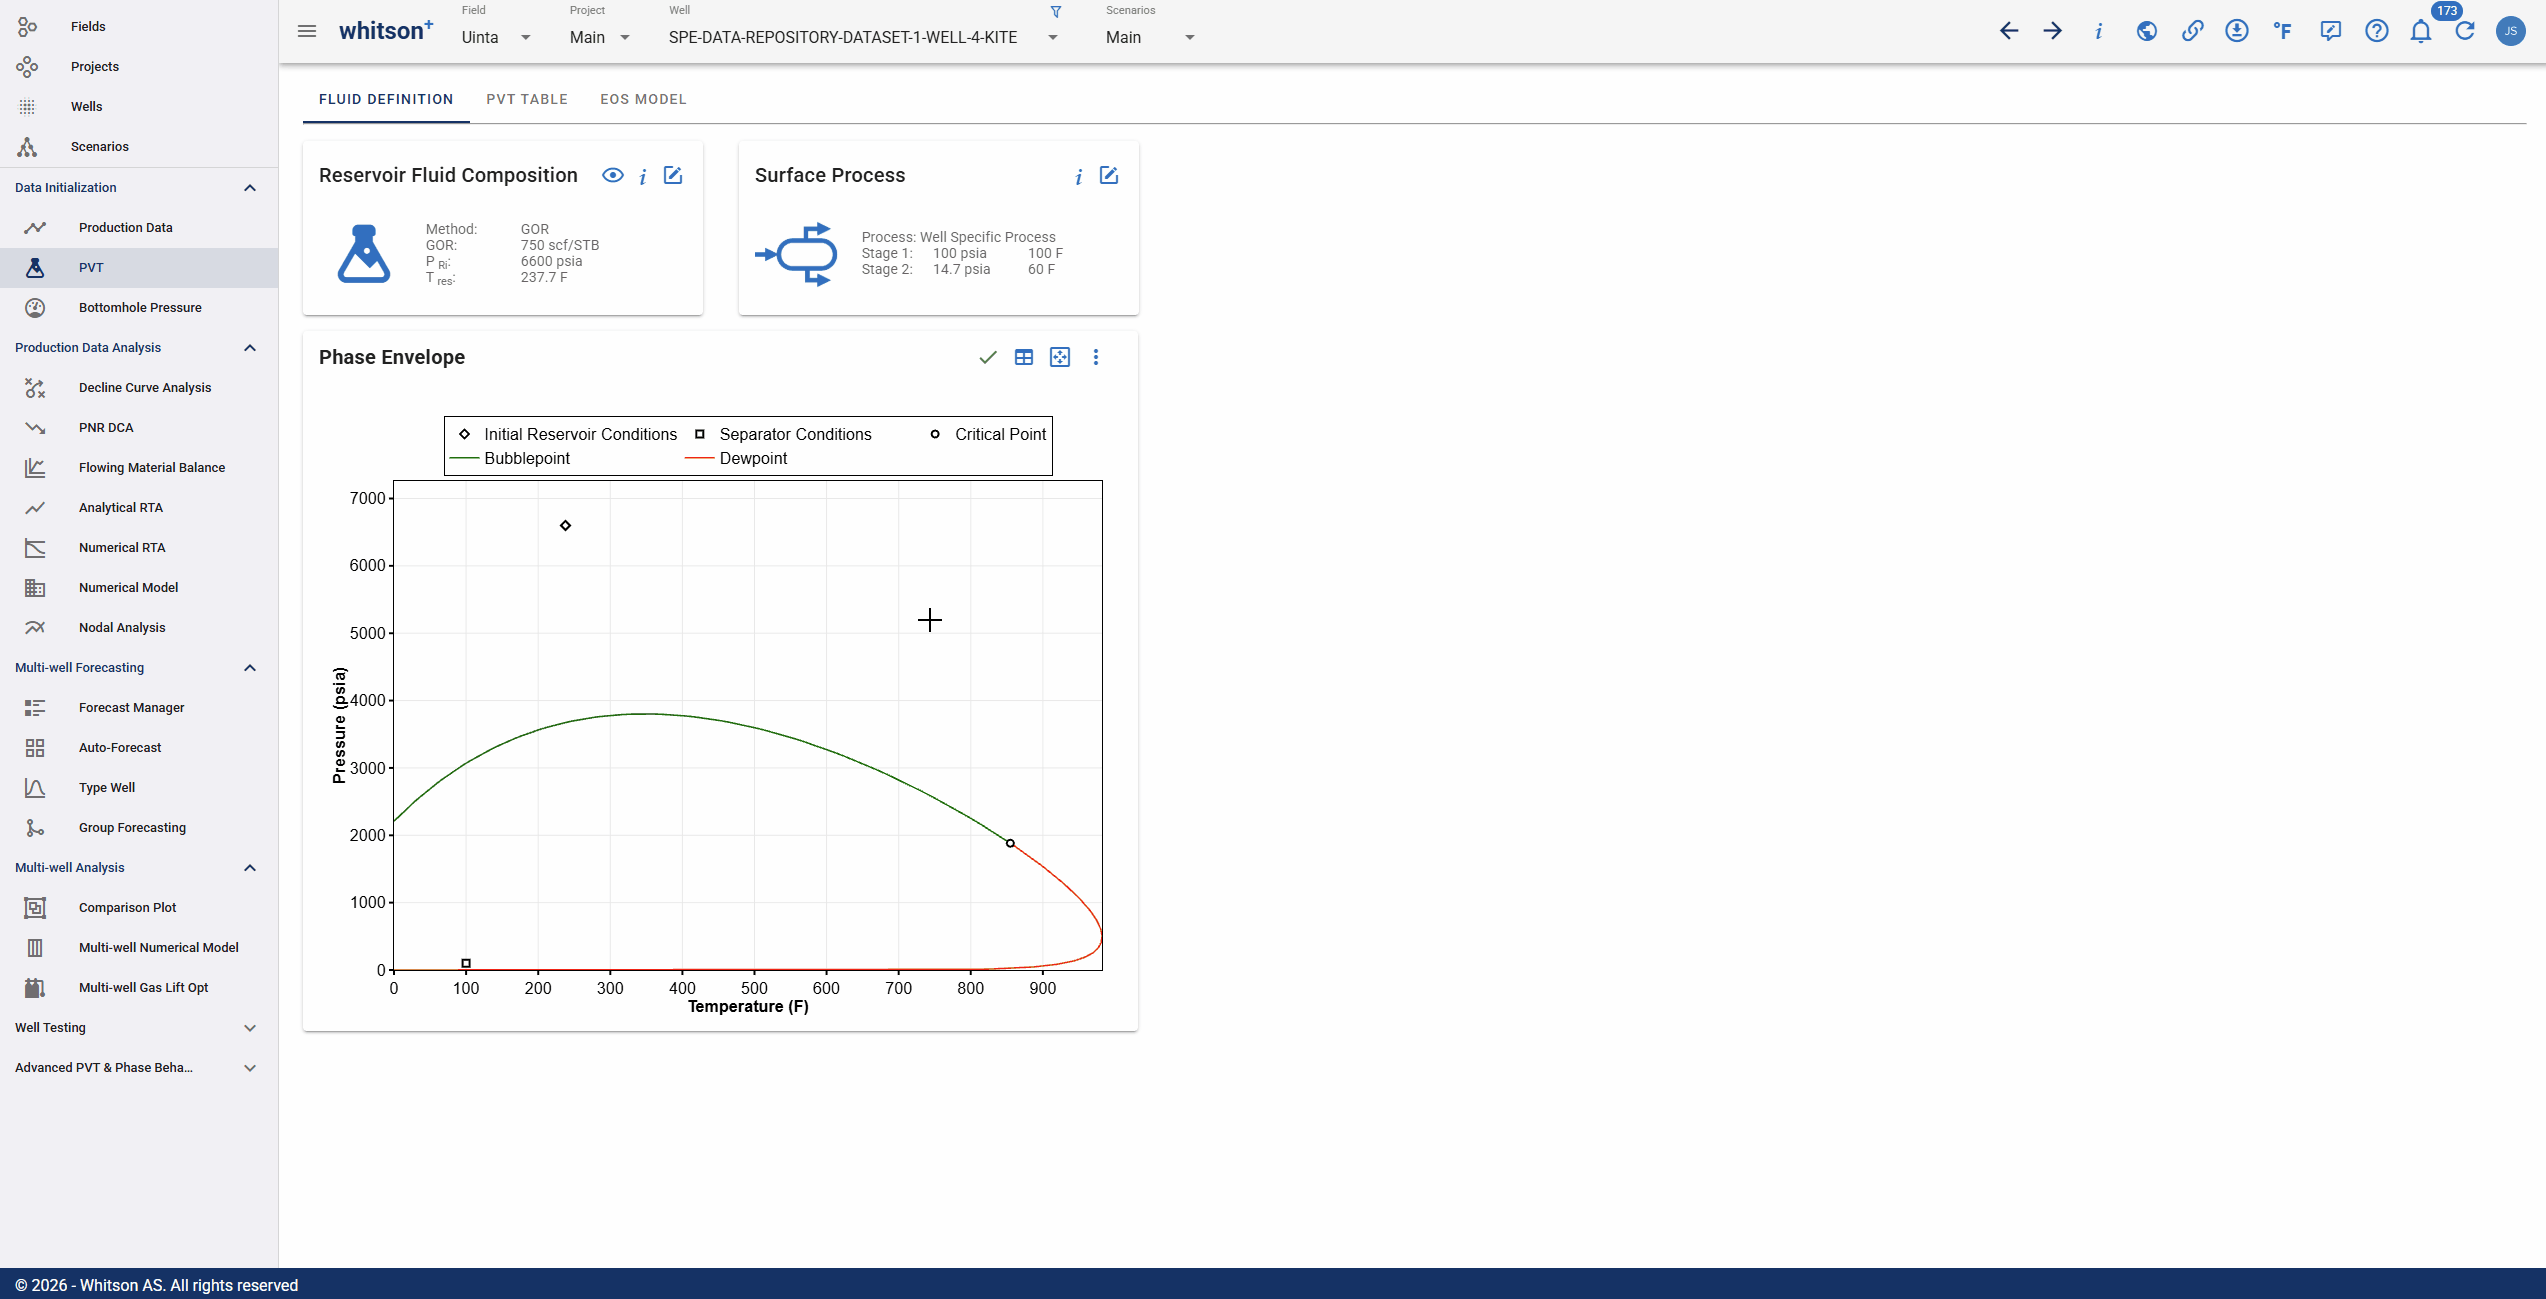Open Production Data in sidebar
This screenshot has width=2546, height=1299.
coord(139,228)
